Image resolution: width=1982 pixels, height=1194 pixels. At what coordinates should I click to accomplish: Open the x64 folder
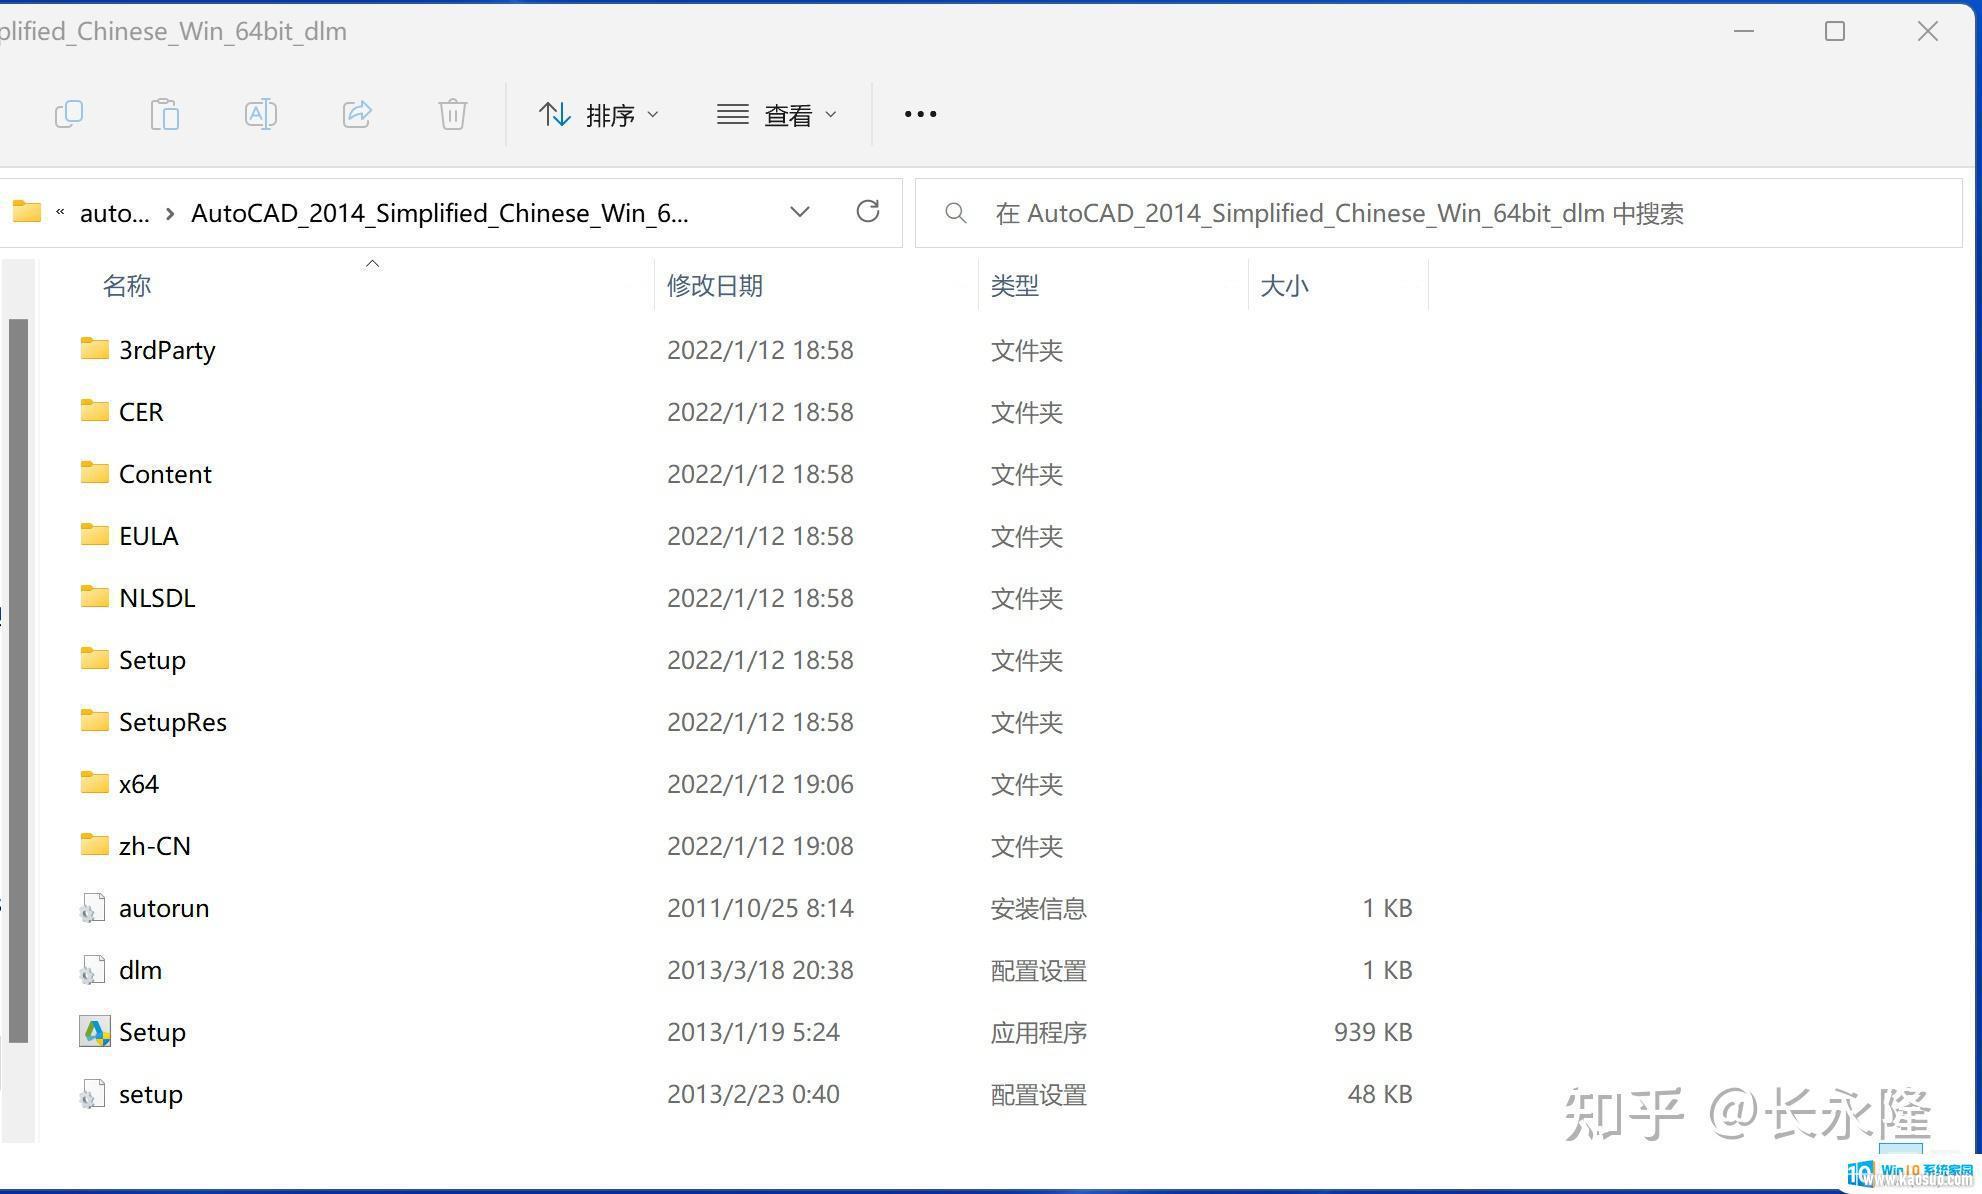coord(136,783)
